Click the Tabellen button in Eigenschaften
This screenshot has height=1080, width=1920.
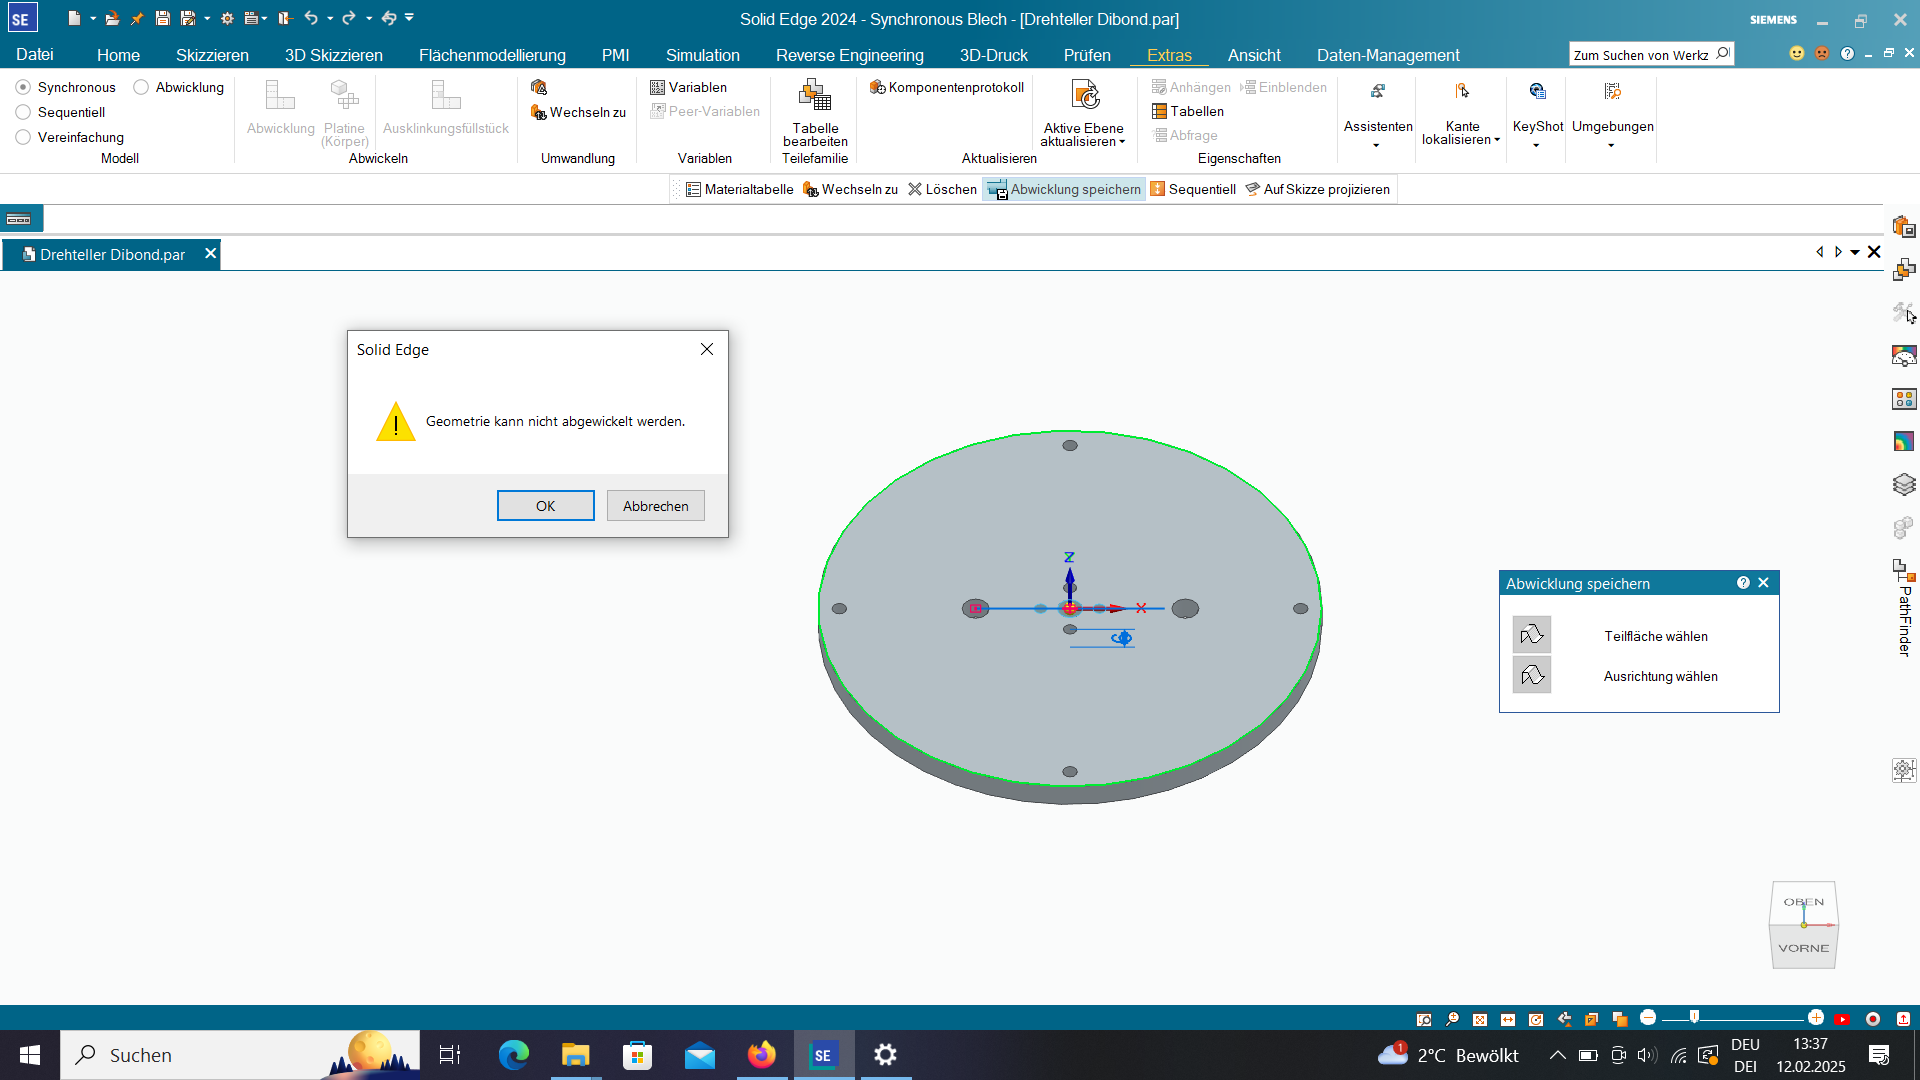point(1187,111)
